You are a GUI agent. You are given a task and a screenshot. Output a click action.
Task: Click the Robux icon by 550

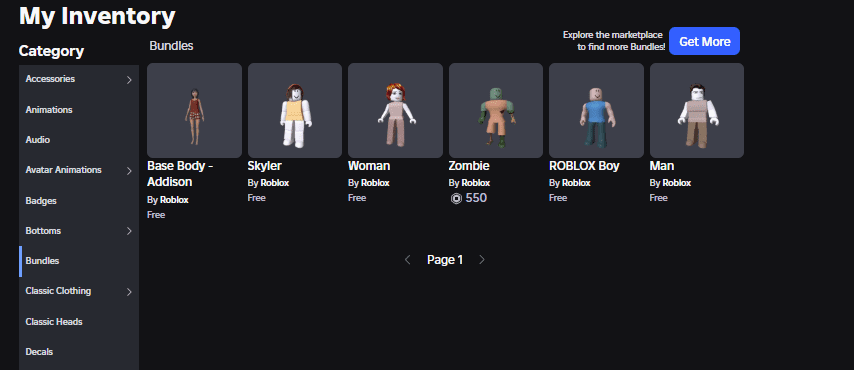click(x=456, y=198)
